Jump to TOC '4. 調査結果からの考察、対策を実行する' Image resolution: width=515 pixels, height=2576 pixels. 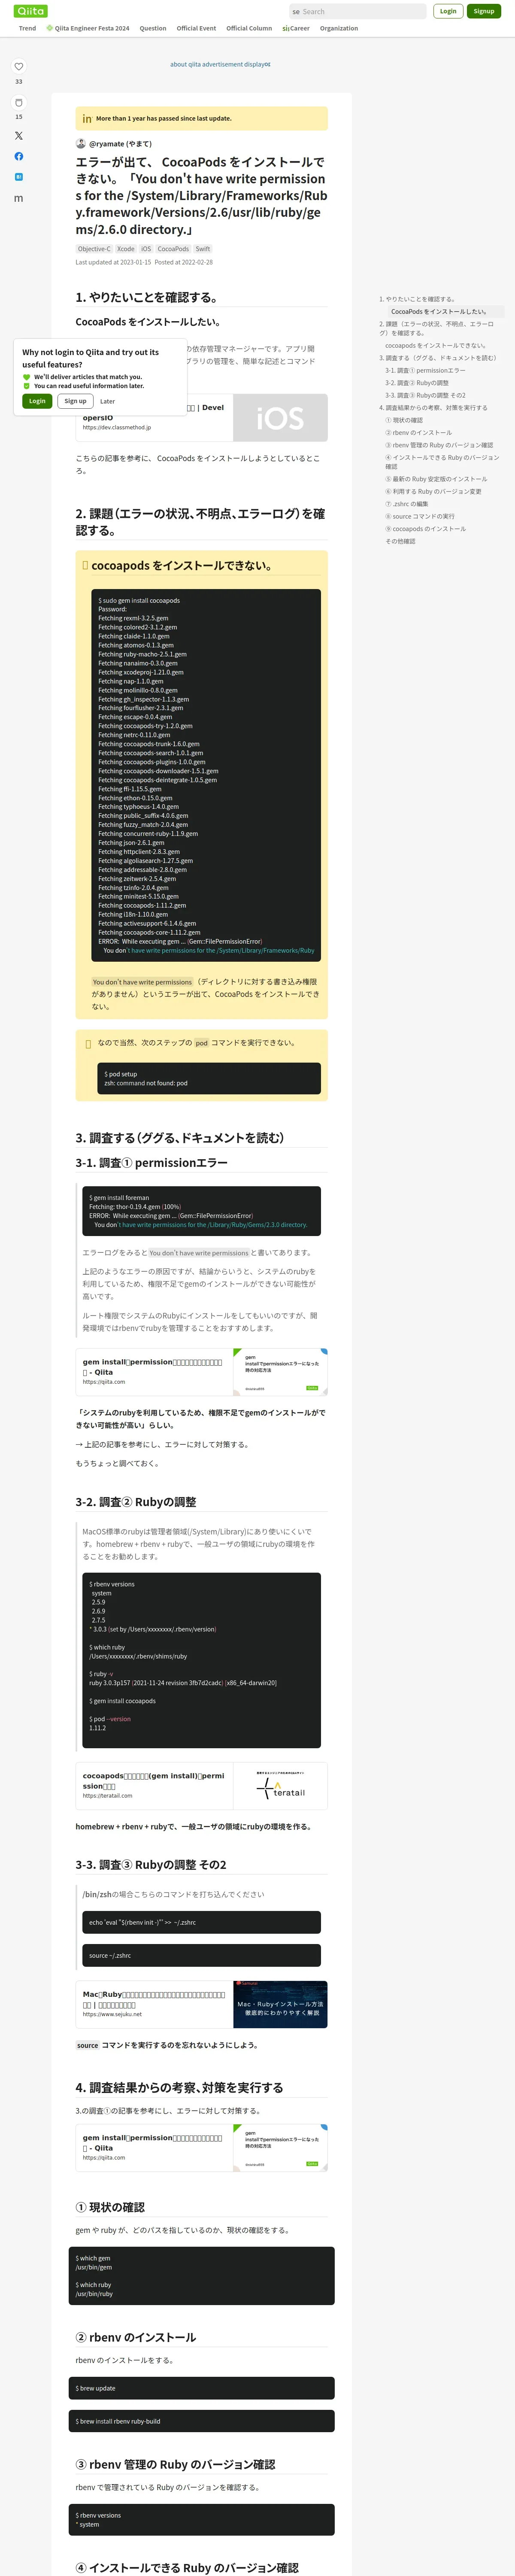tap(433, 408)
